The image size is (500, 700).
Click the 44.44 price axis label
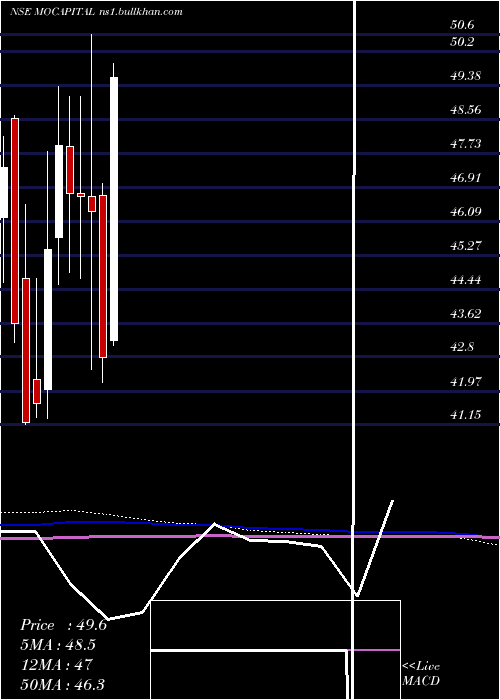[x=465, y=279]
